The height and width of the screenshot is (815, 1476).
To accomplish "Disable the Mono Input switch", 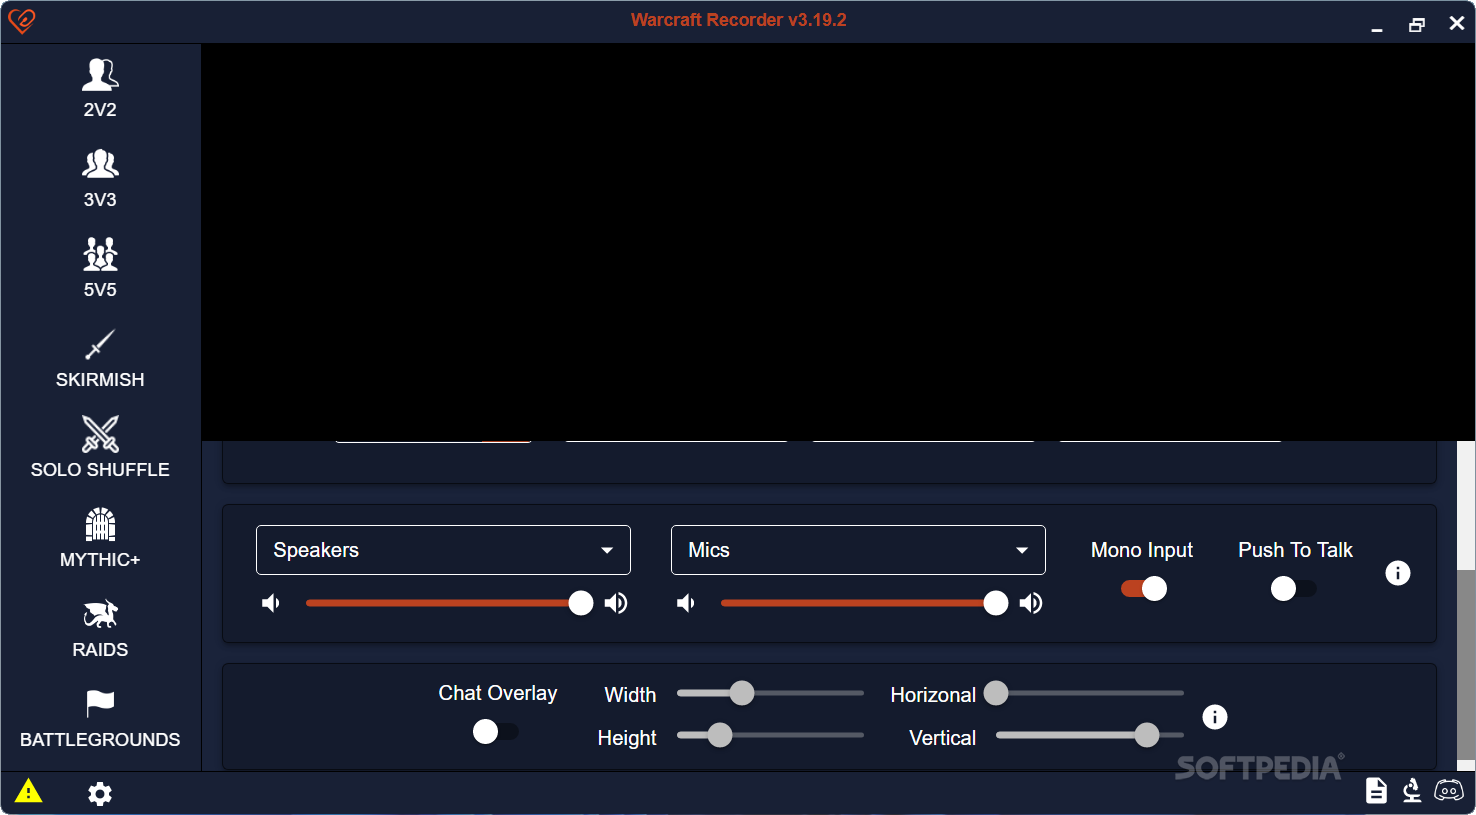I will click(1144, 589).
